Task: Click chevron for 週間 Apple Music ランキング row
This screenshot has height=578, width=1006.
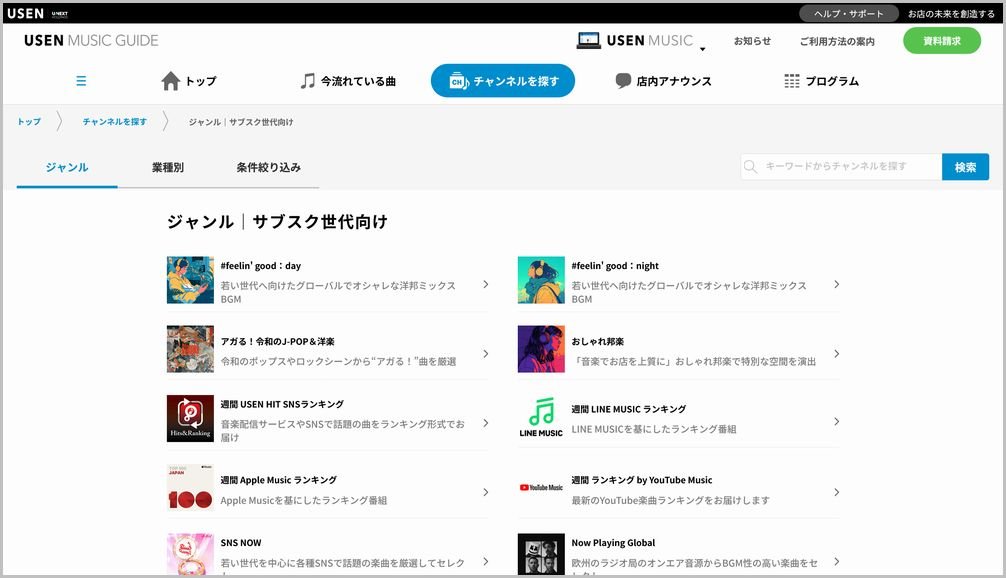Action: coord(486,492)
